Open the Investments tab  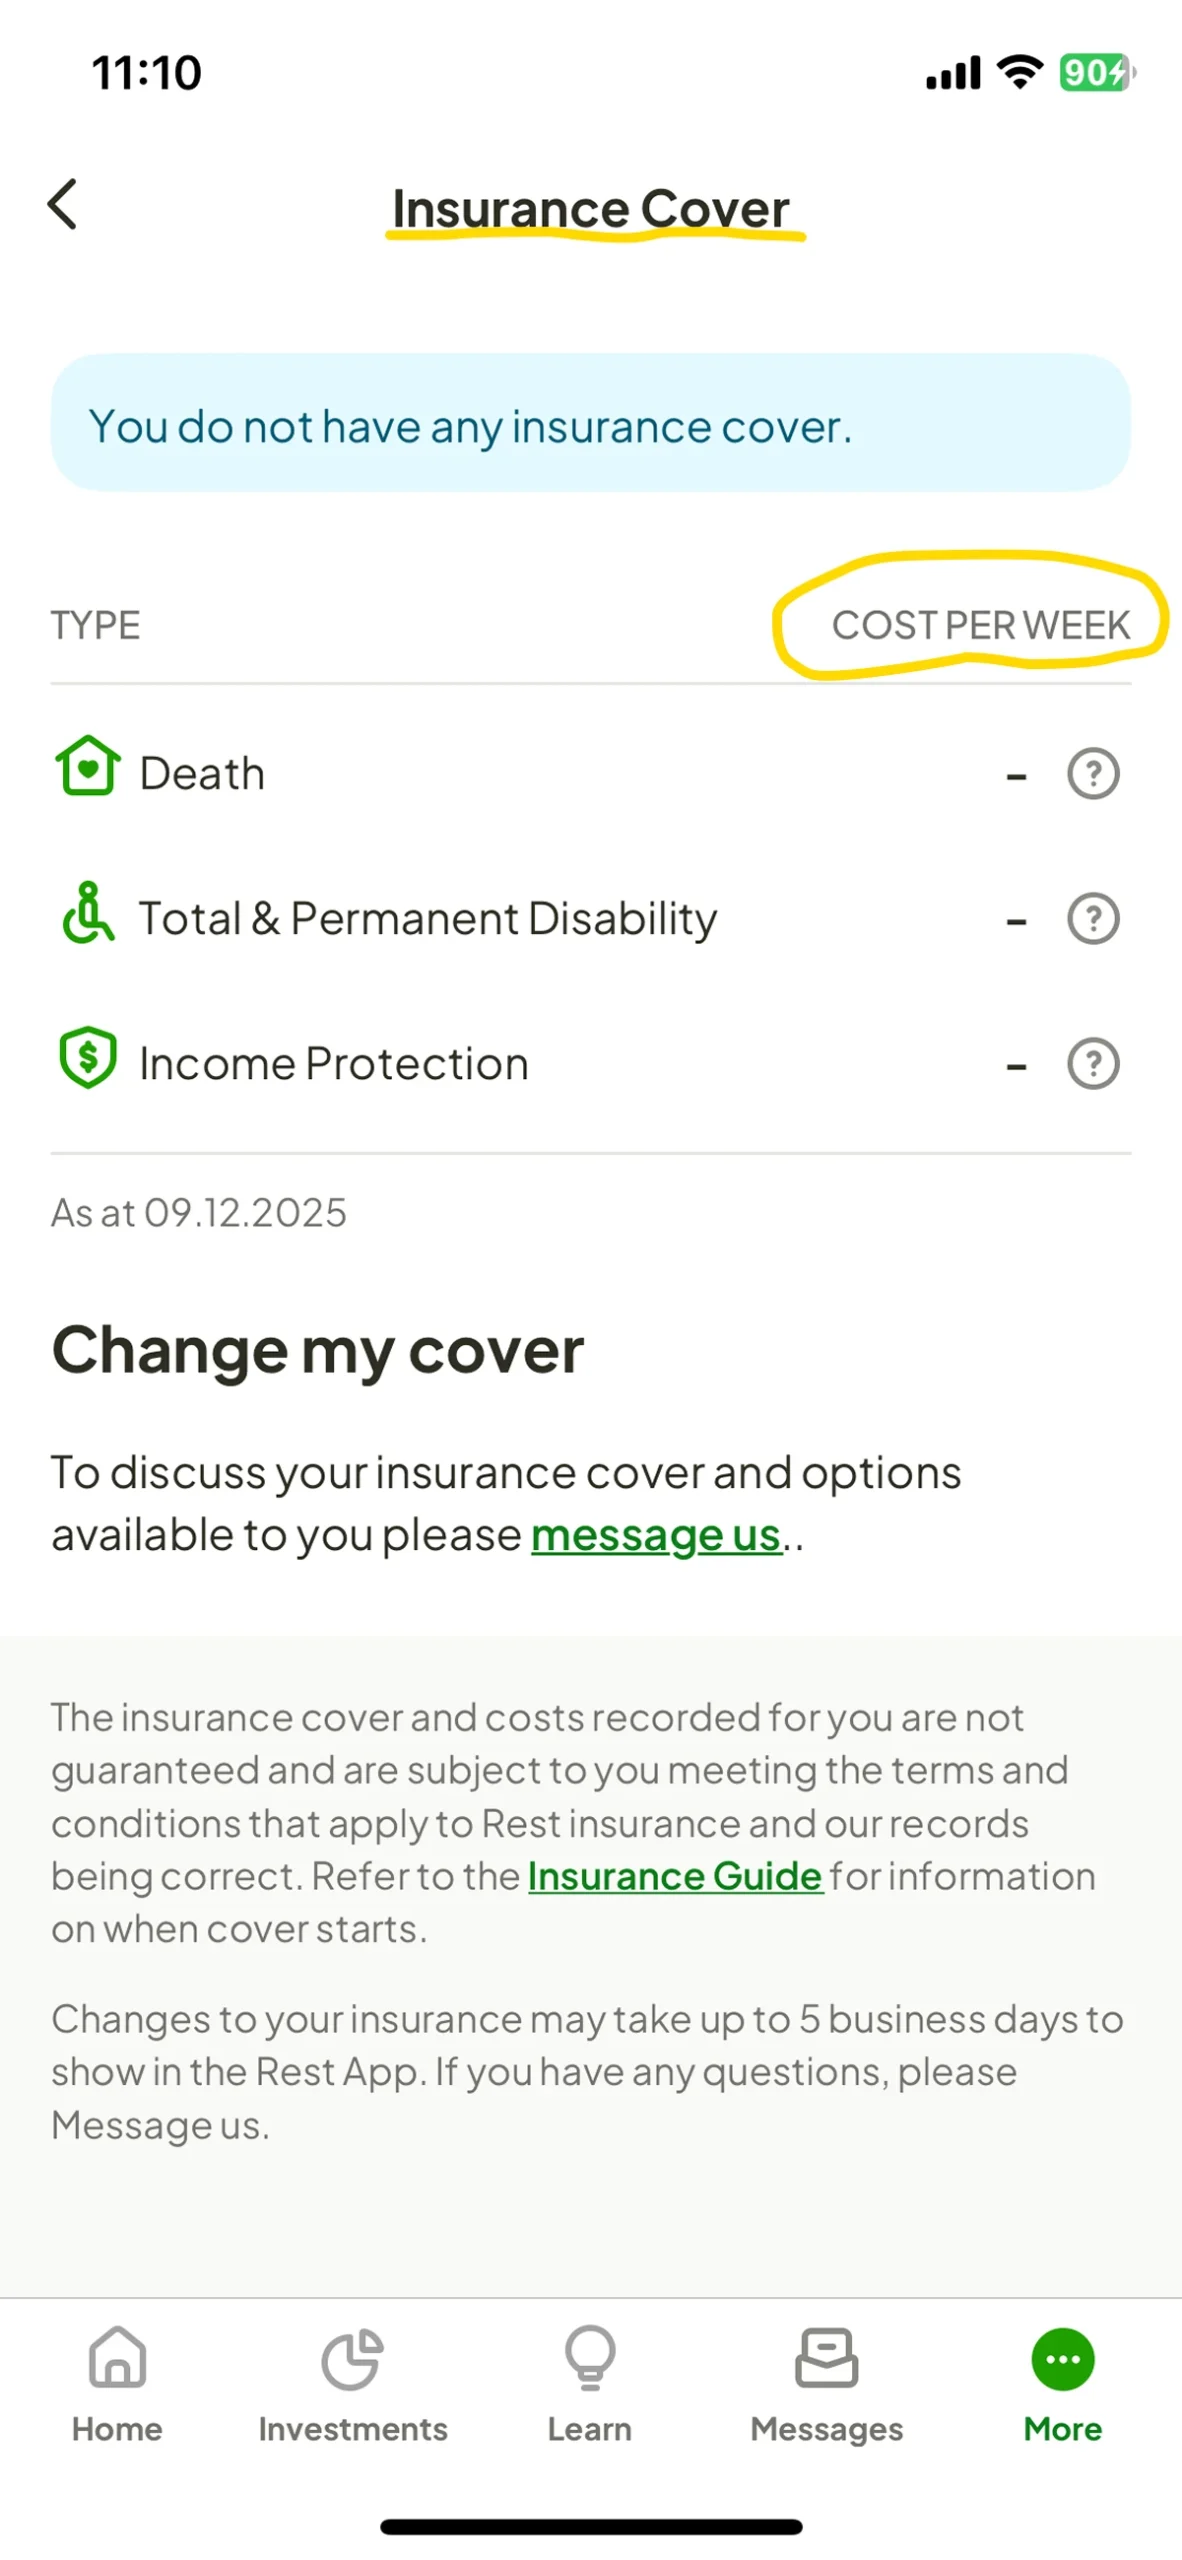coord(353,2384)
